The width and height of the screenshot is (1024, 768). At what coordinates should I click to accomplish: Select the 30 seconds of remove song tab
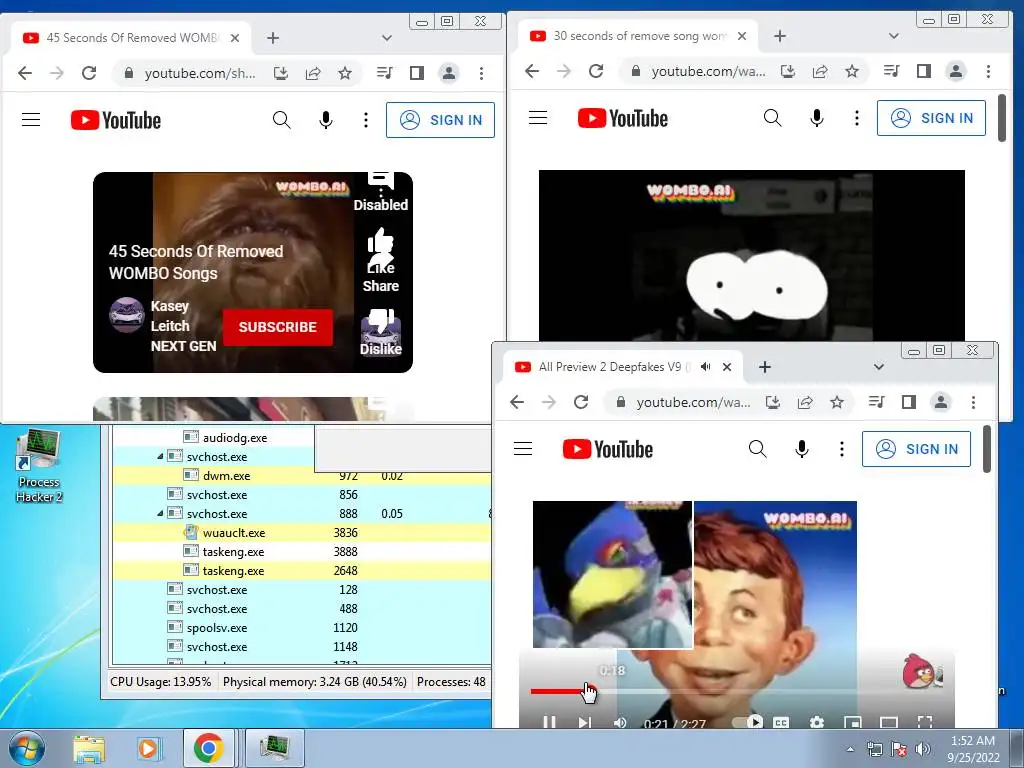pyautogui.click(x=639, y=36)
